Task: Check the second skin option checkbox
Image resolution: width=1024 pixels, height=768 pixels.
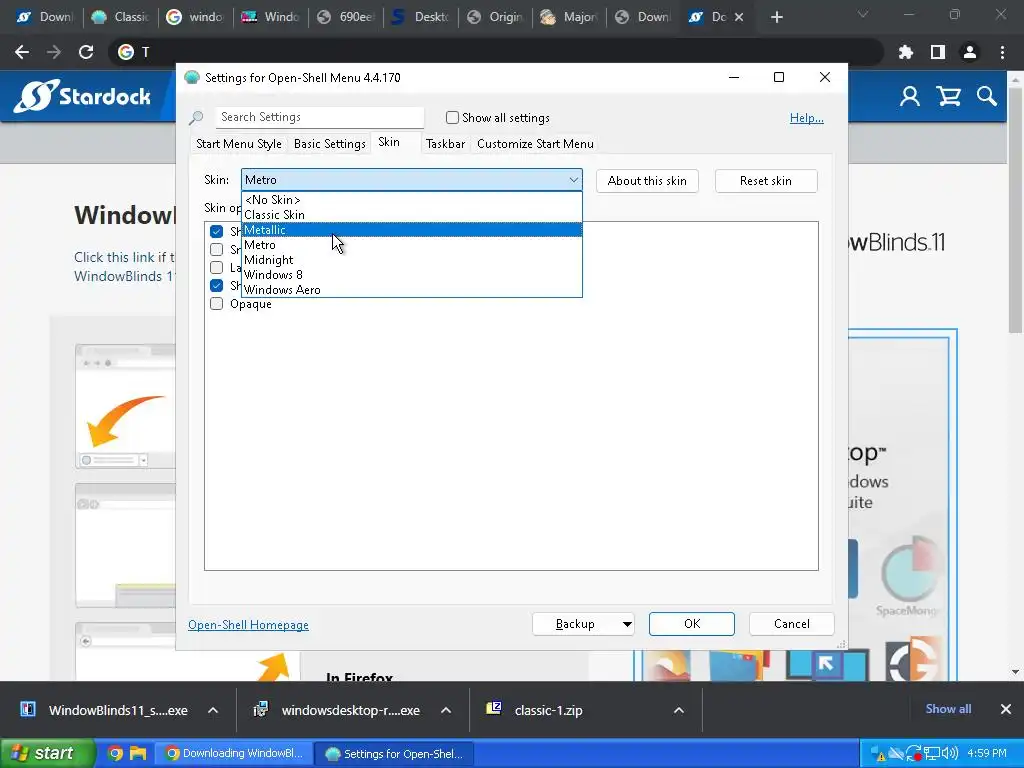Action: [x=216, y=249]
